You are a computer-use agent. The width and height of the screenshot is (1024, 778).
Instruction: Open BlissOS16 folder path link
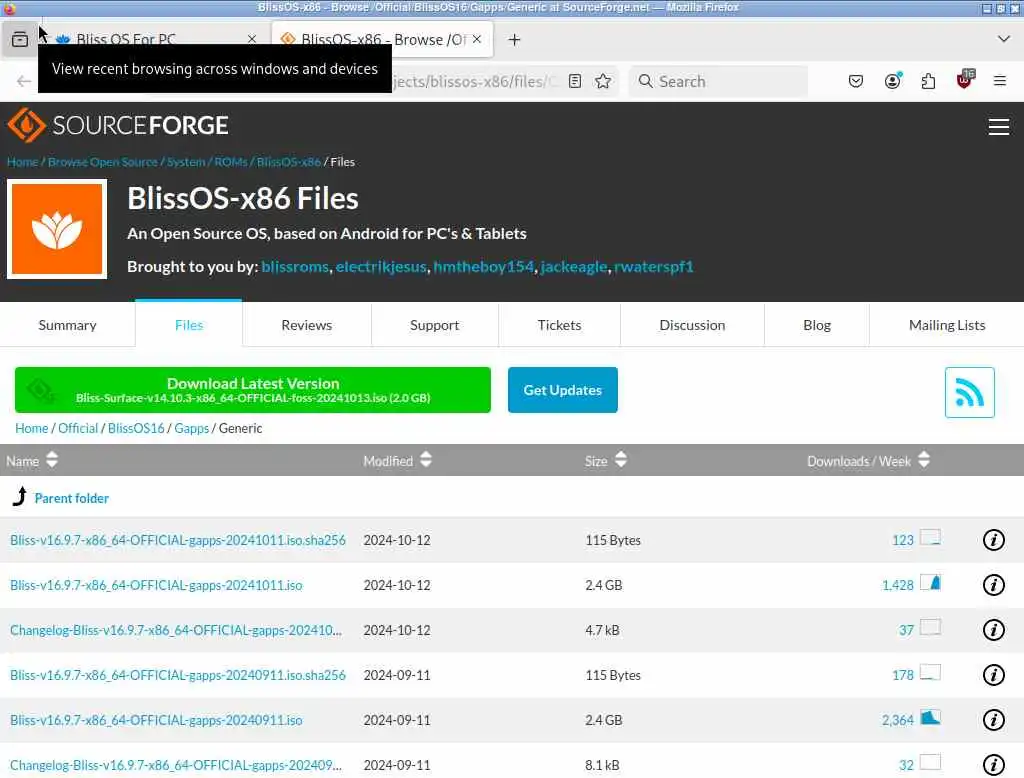pos(136,428)
